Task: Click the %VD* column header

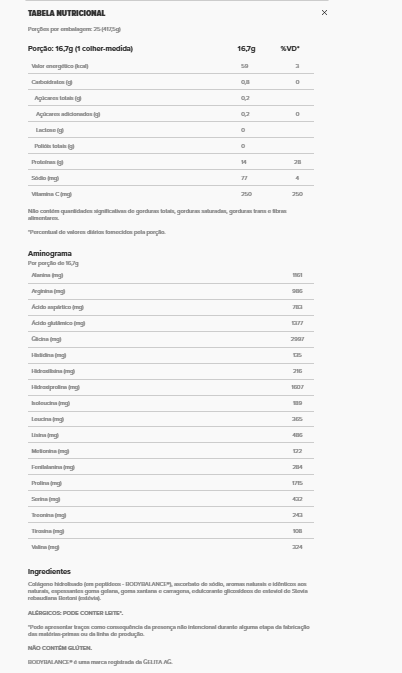Action: 290,49
